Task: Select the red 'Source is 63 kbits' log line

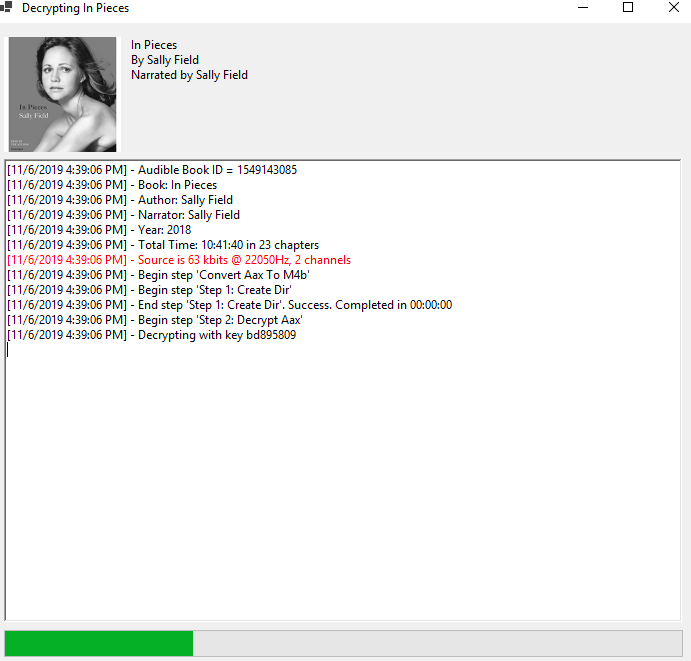Action: pos(179,260)
